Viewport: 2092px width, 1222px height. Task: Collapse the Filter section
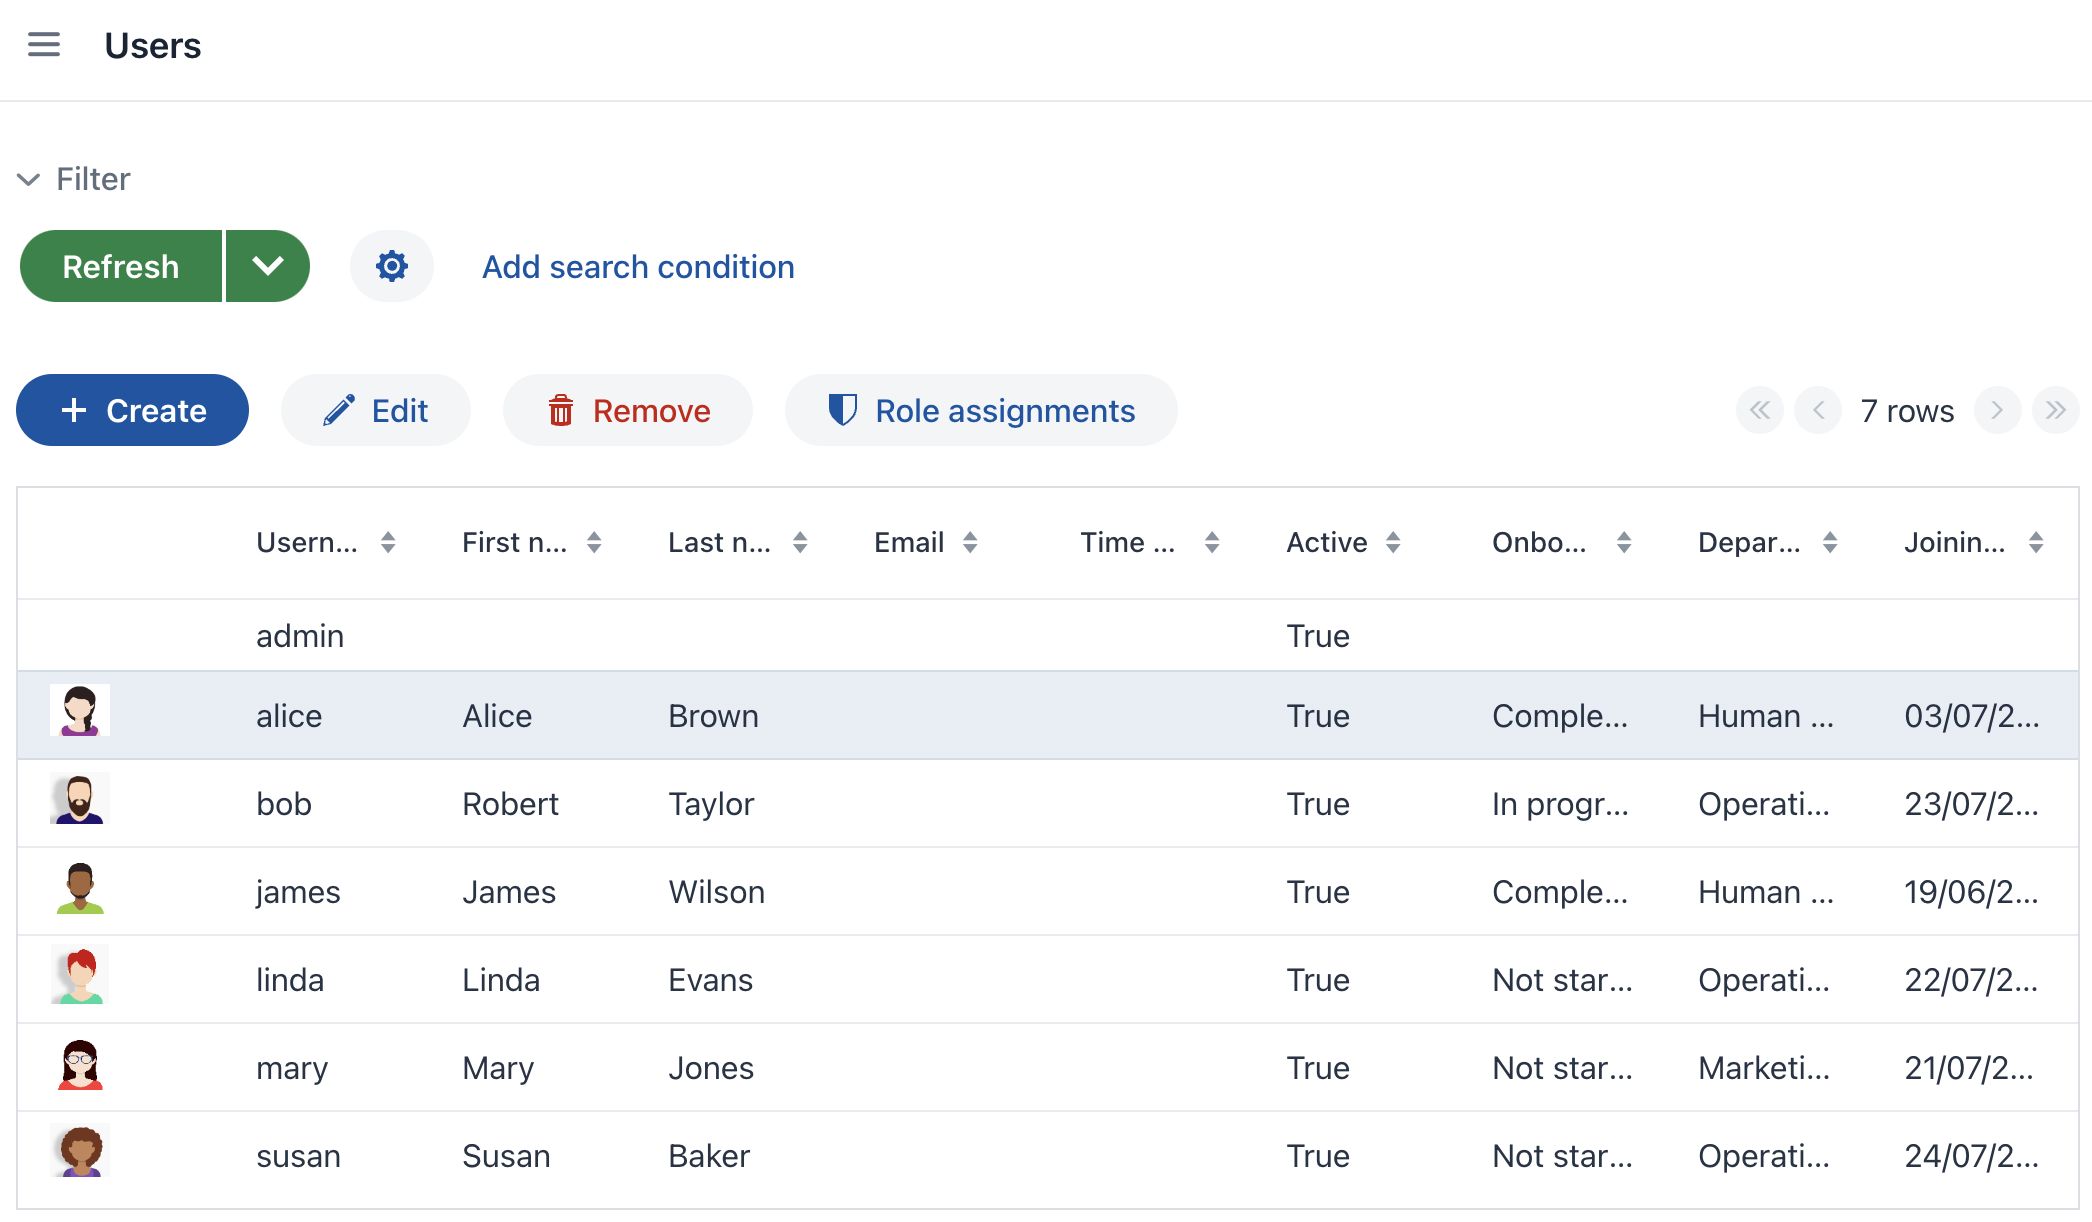pos(29,180)
